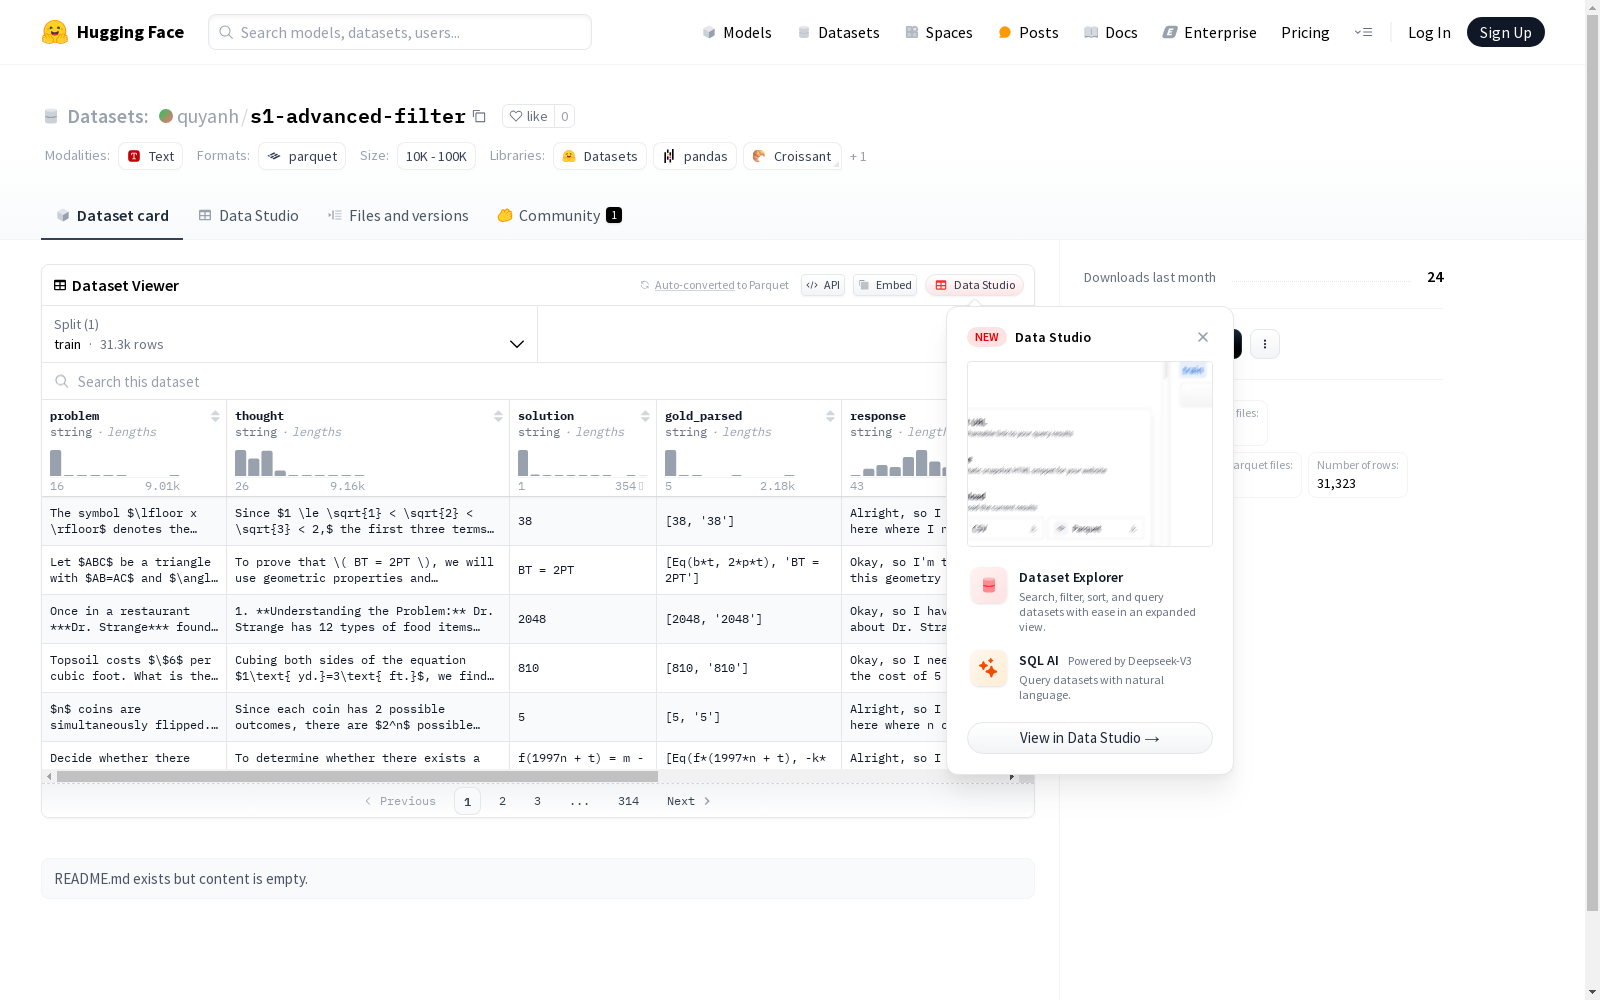Open the quyanh user profile link

pyautogui.click(x=208, y=116)
